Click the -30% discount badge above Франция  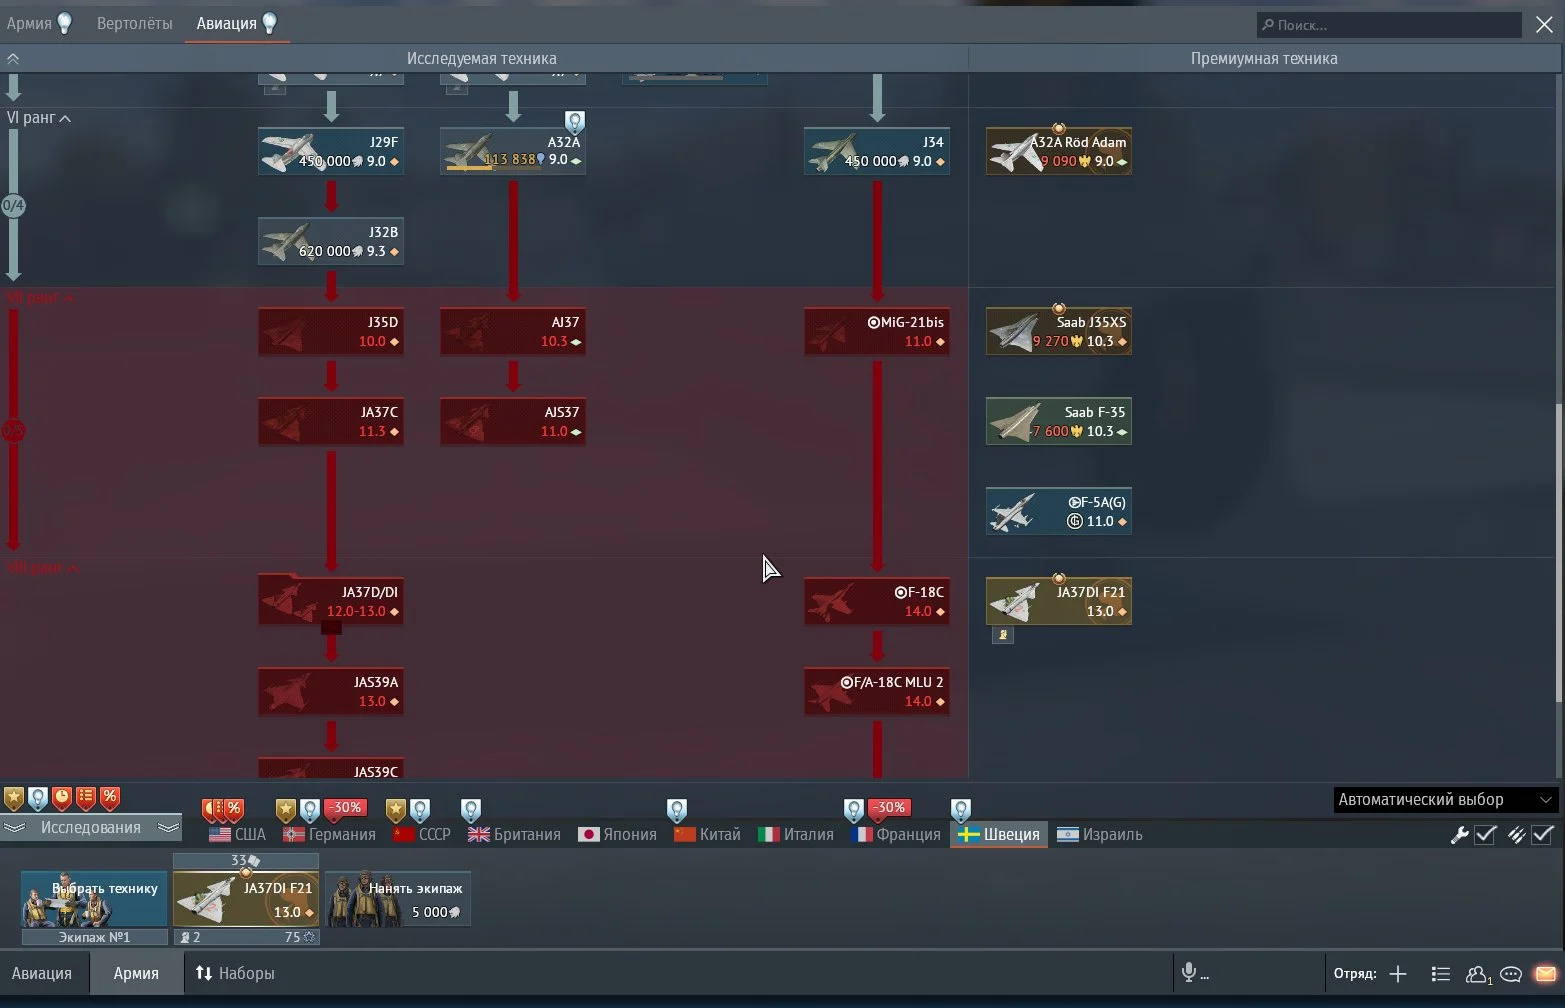[888, 808]
